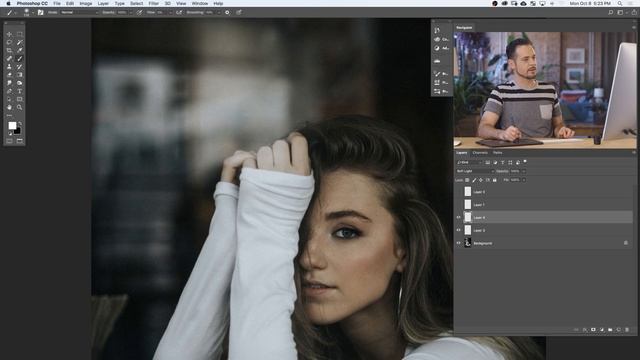Select the Dodge tool
The image size is (640, 360).
[x=20, y=83]
